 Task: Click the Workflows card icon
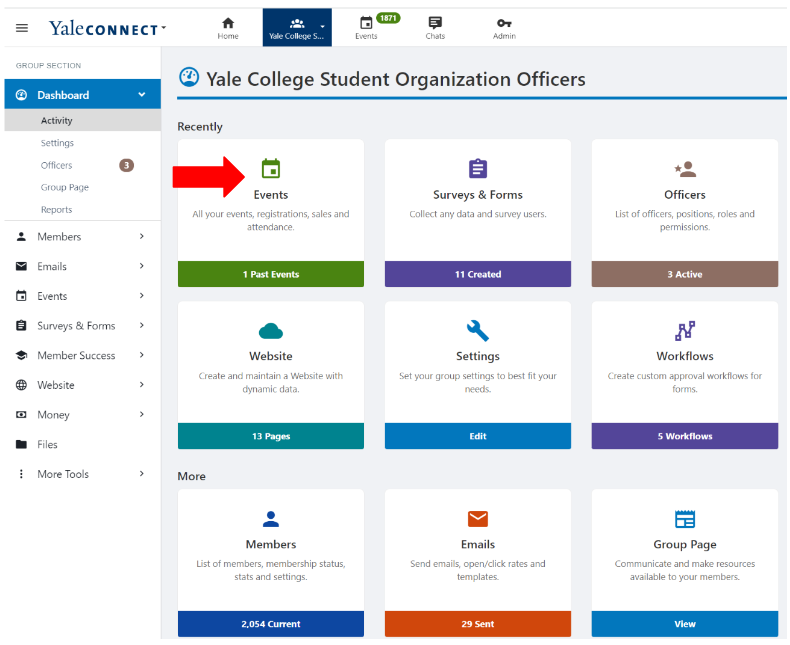685,331
